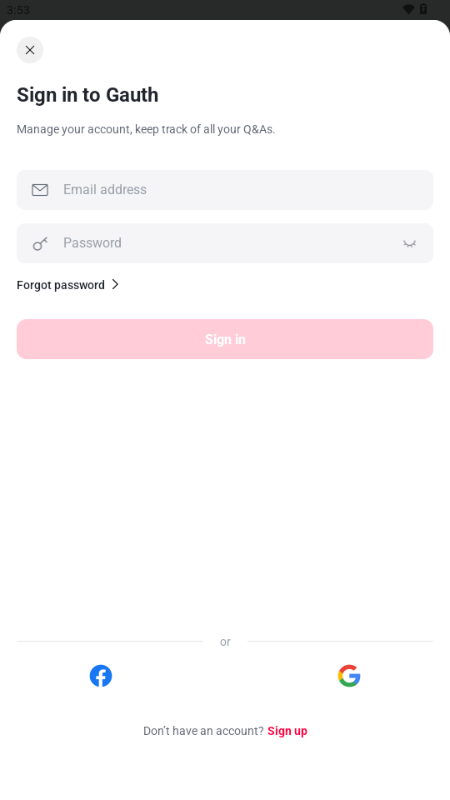Show password using the closed-eye icon
This screenshot has width=450, height=800.
point(409,243)
